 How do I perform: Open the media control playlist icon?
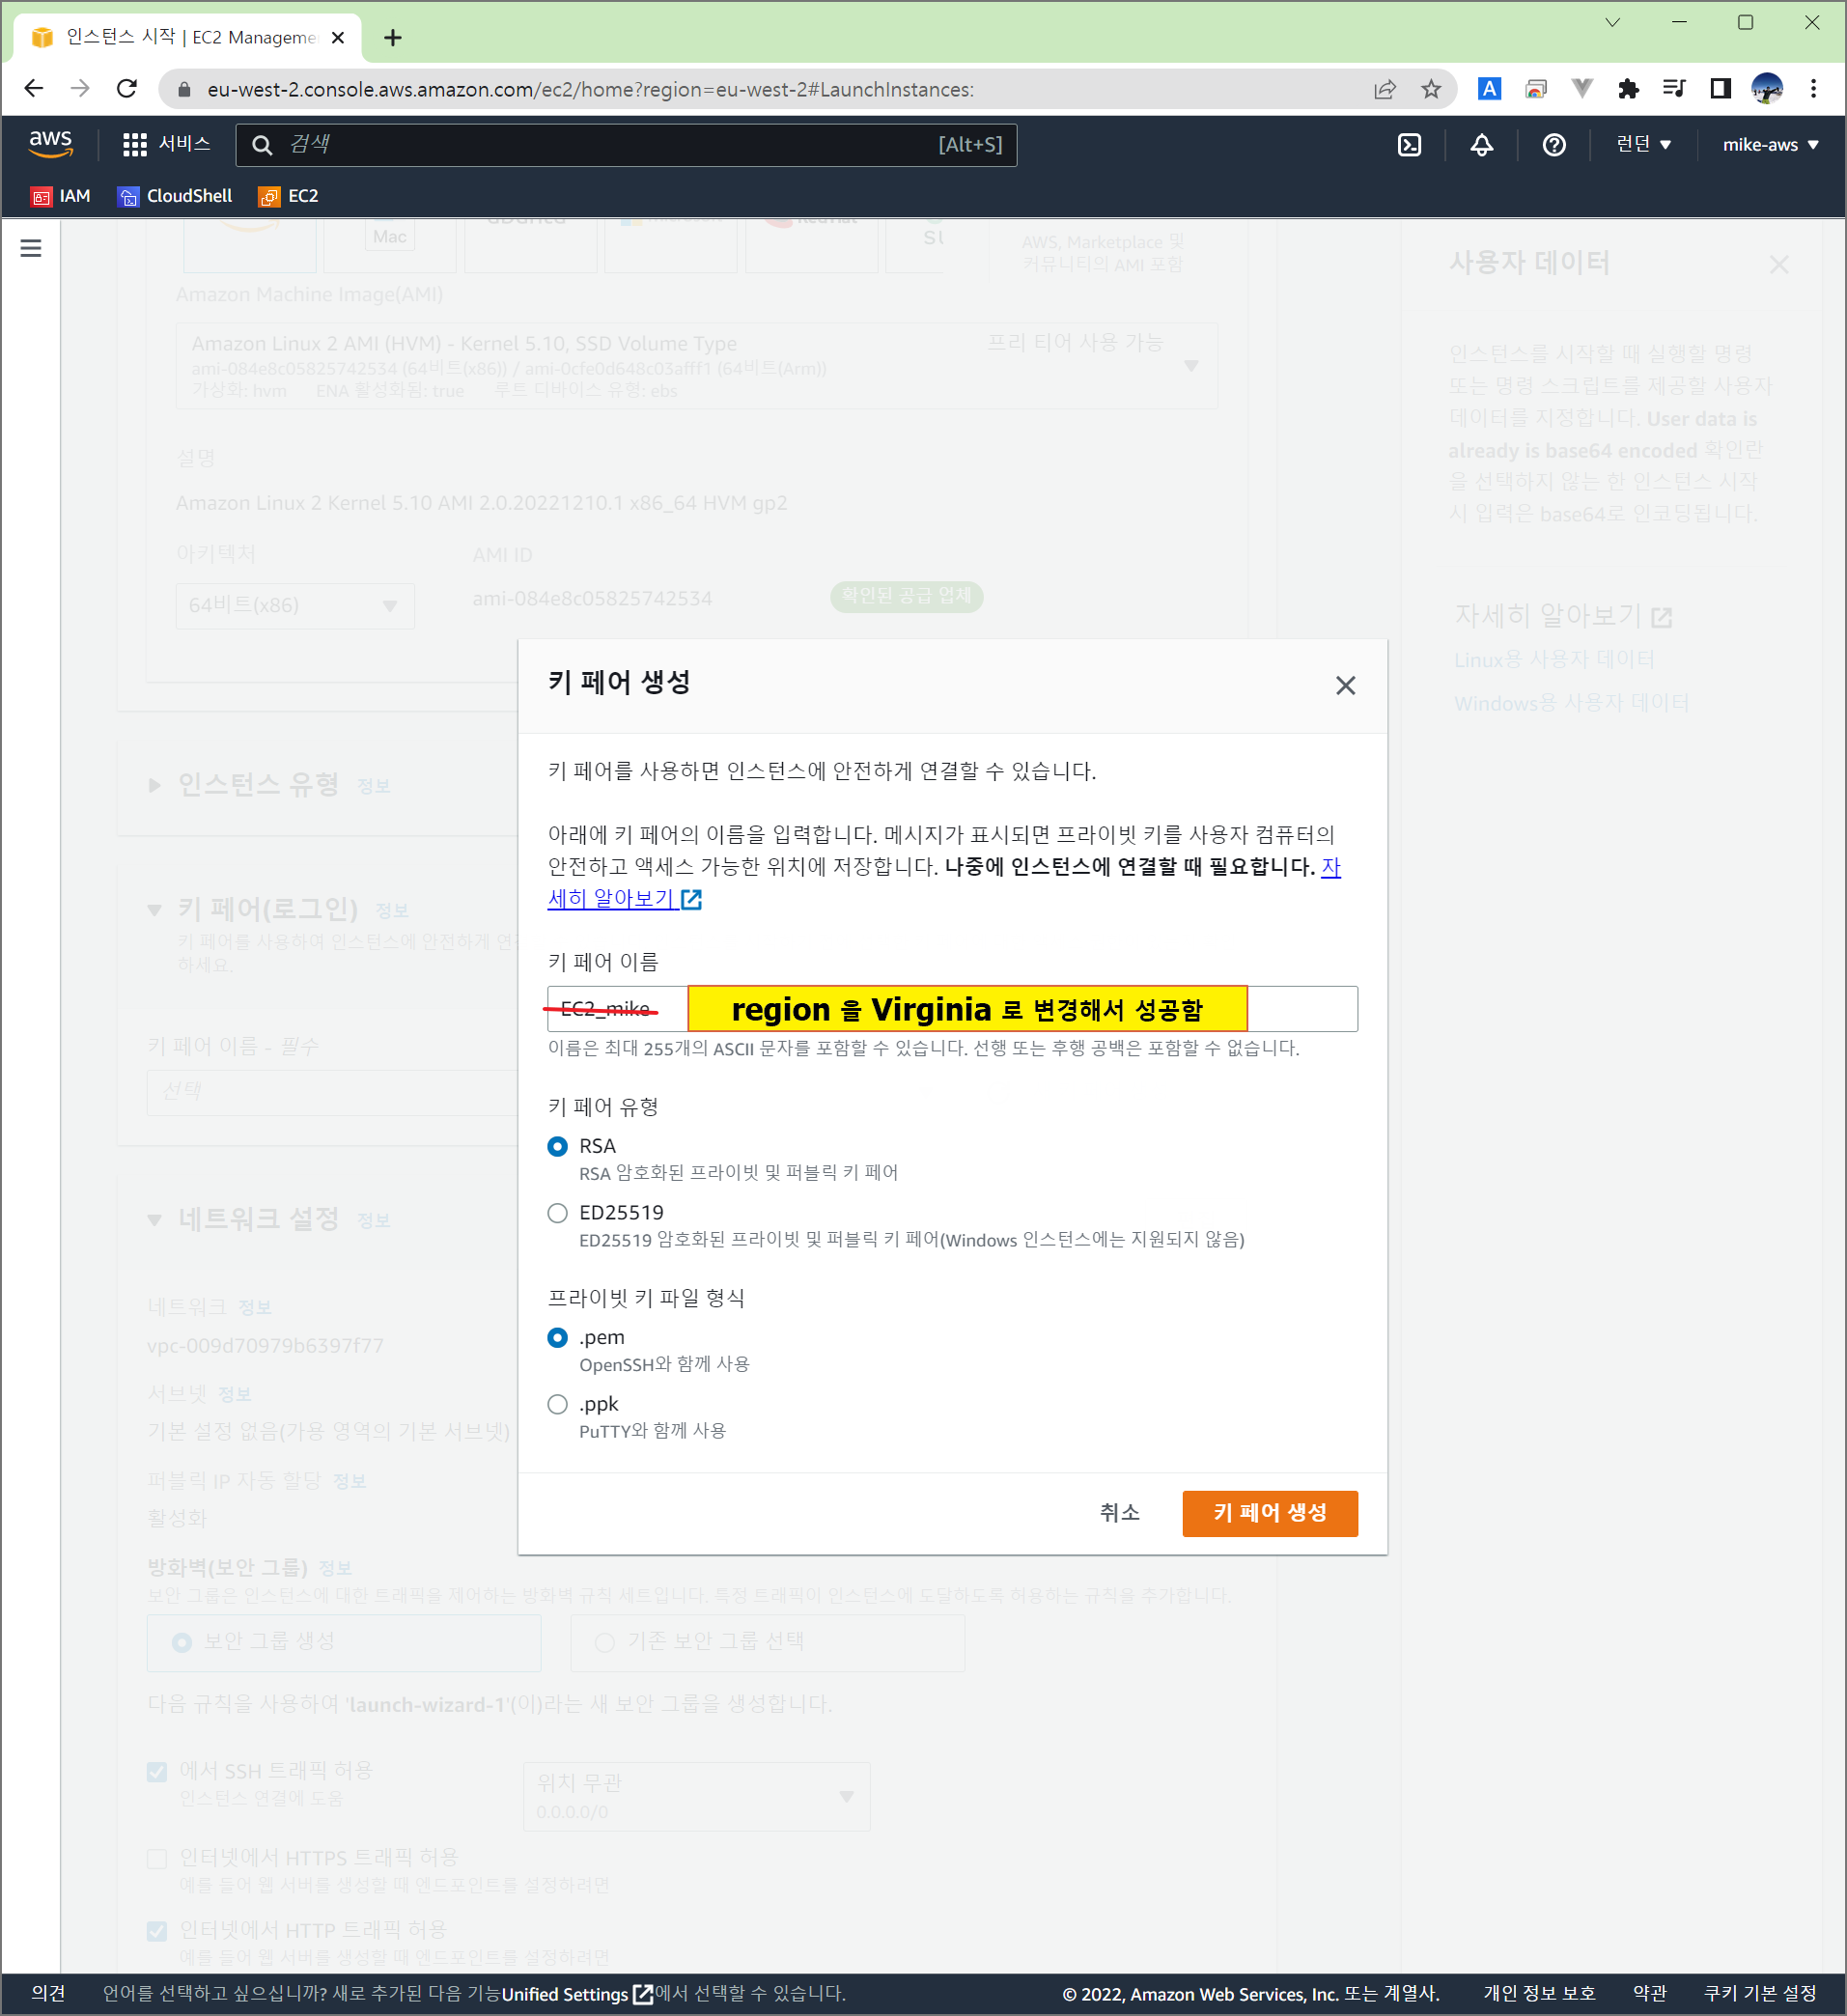(1674, 89)
